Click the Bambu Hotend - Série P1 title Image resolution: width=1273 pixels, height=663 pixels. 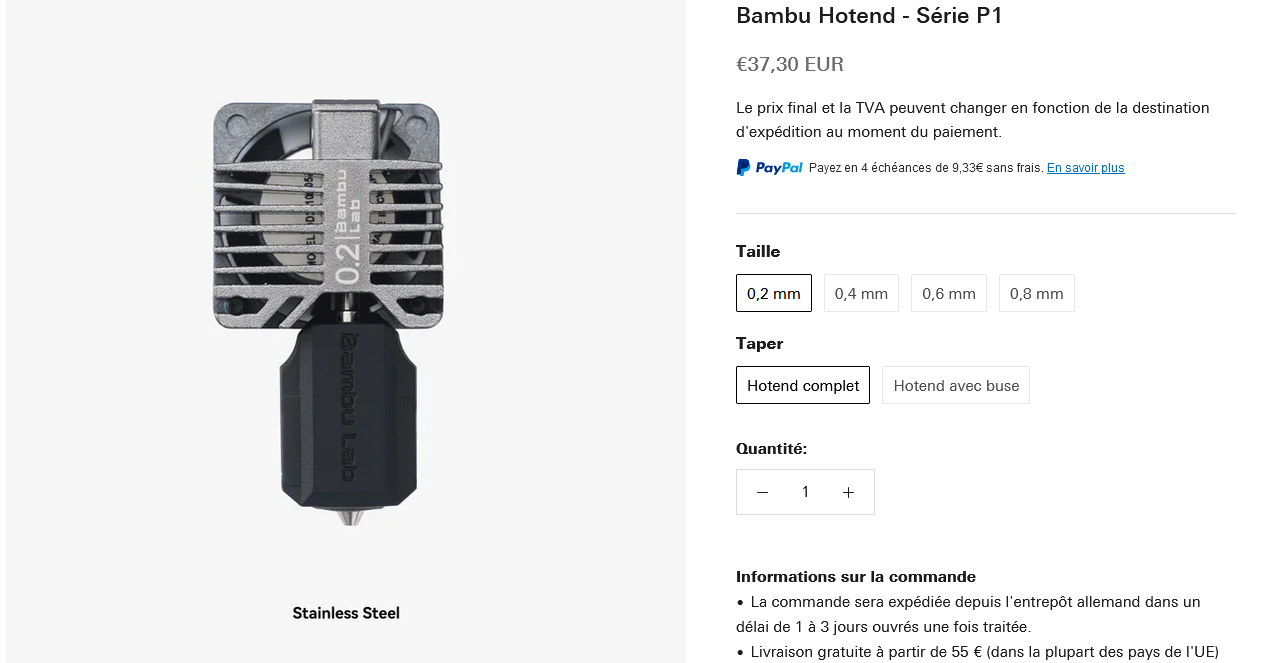pyautogui.click(x=869, y=16)
